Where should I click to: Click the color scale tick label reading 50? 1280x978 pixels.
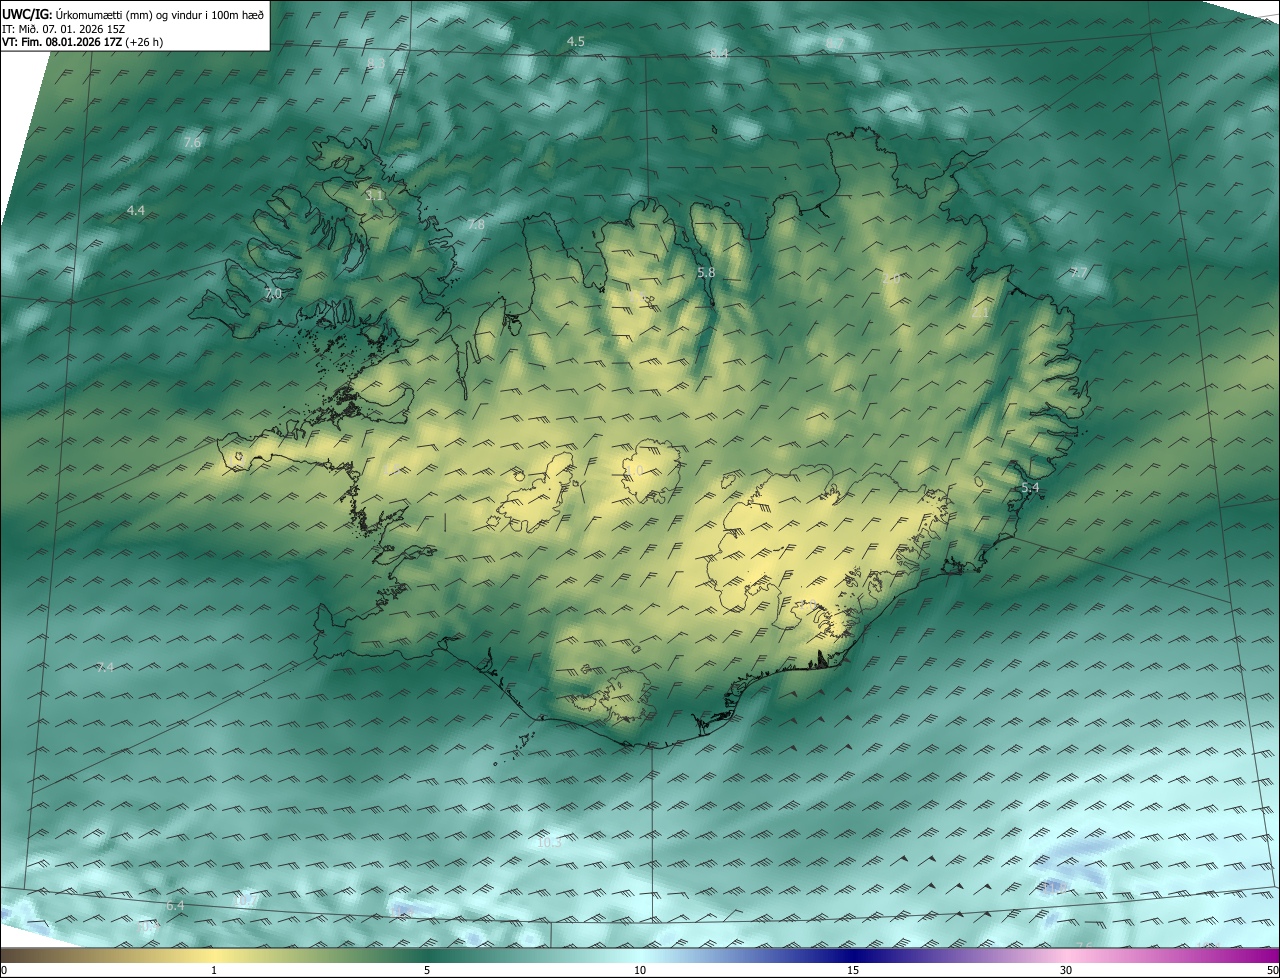click(1272, 970)
